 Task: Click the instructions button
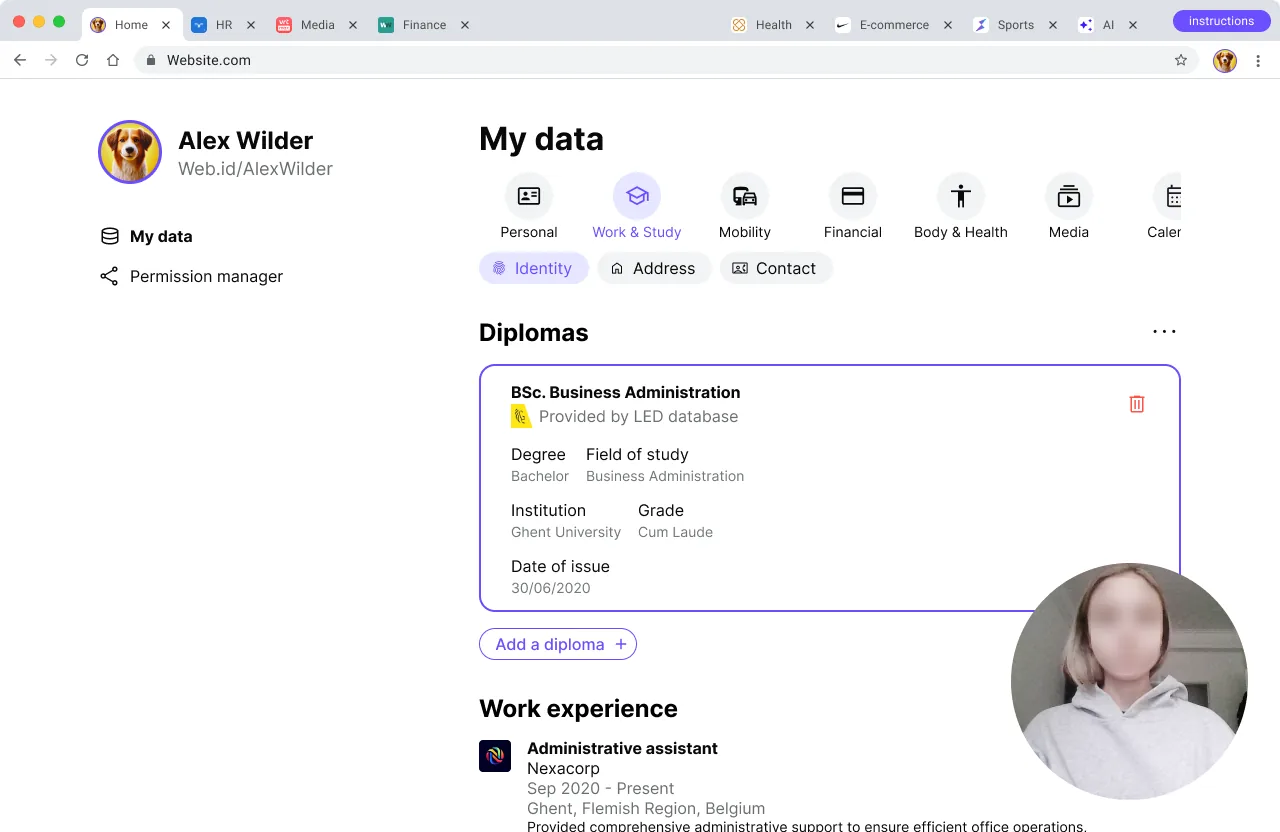(1221, 21)
